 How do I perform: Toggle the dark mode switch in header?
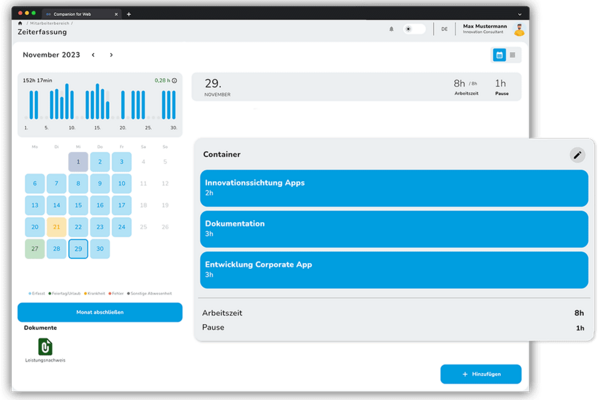coord(413,29)
